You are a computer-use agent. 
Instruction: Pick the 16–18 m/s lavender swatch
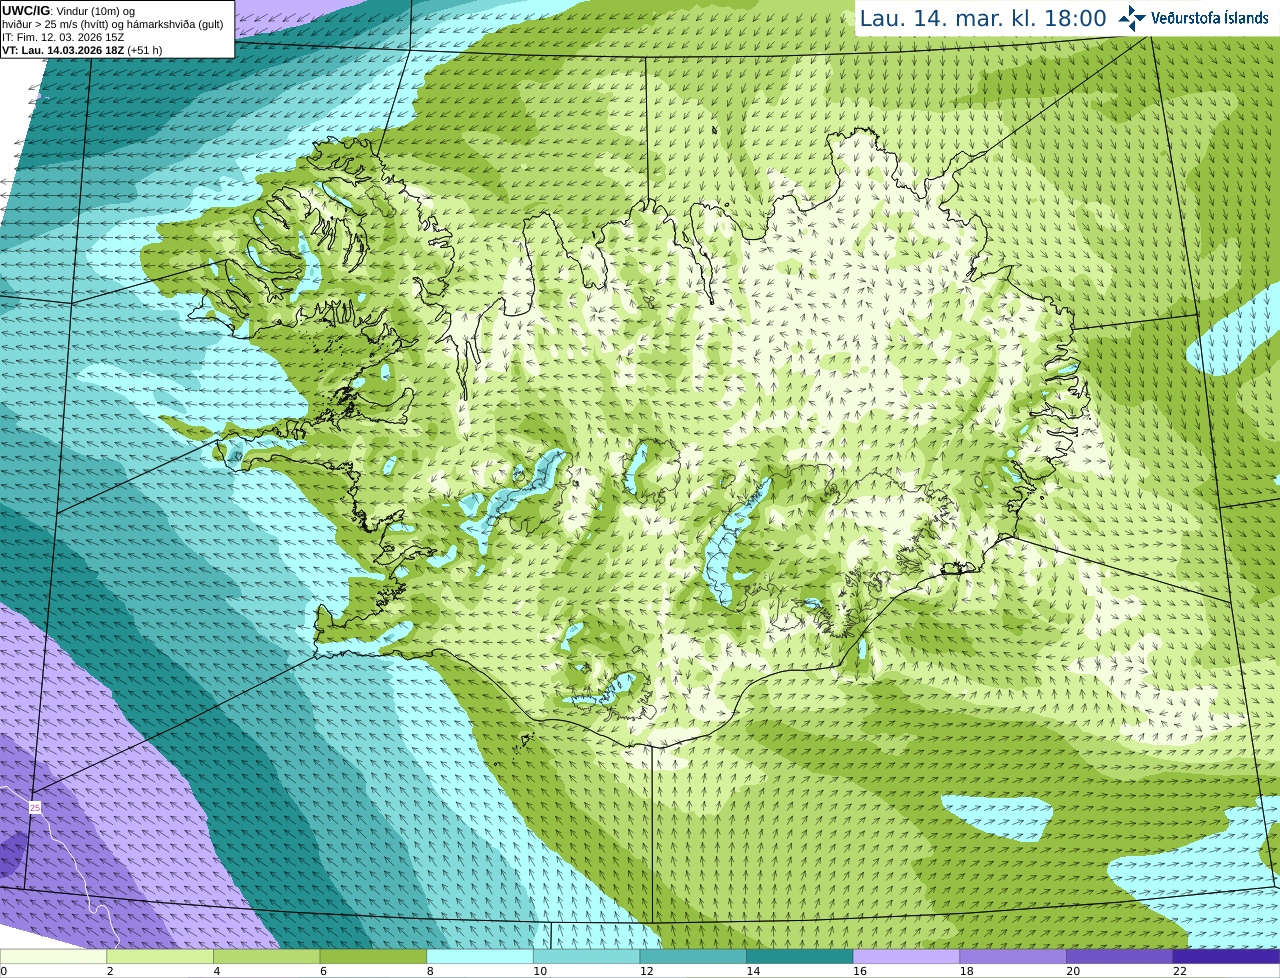907,956
